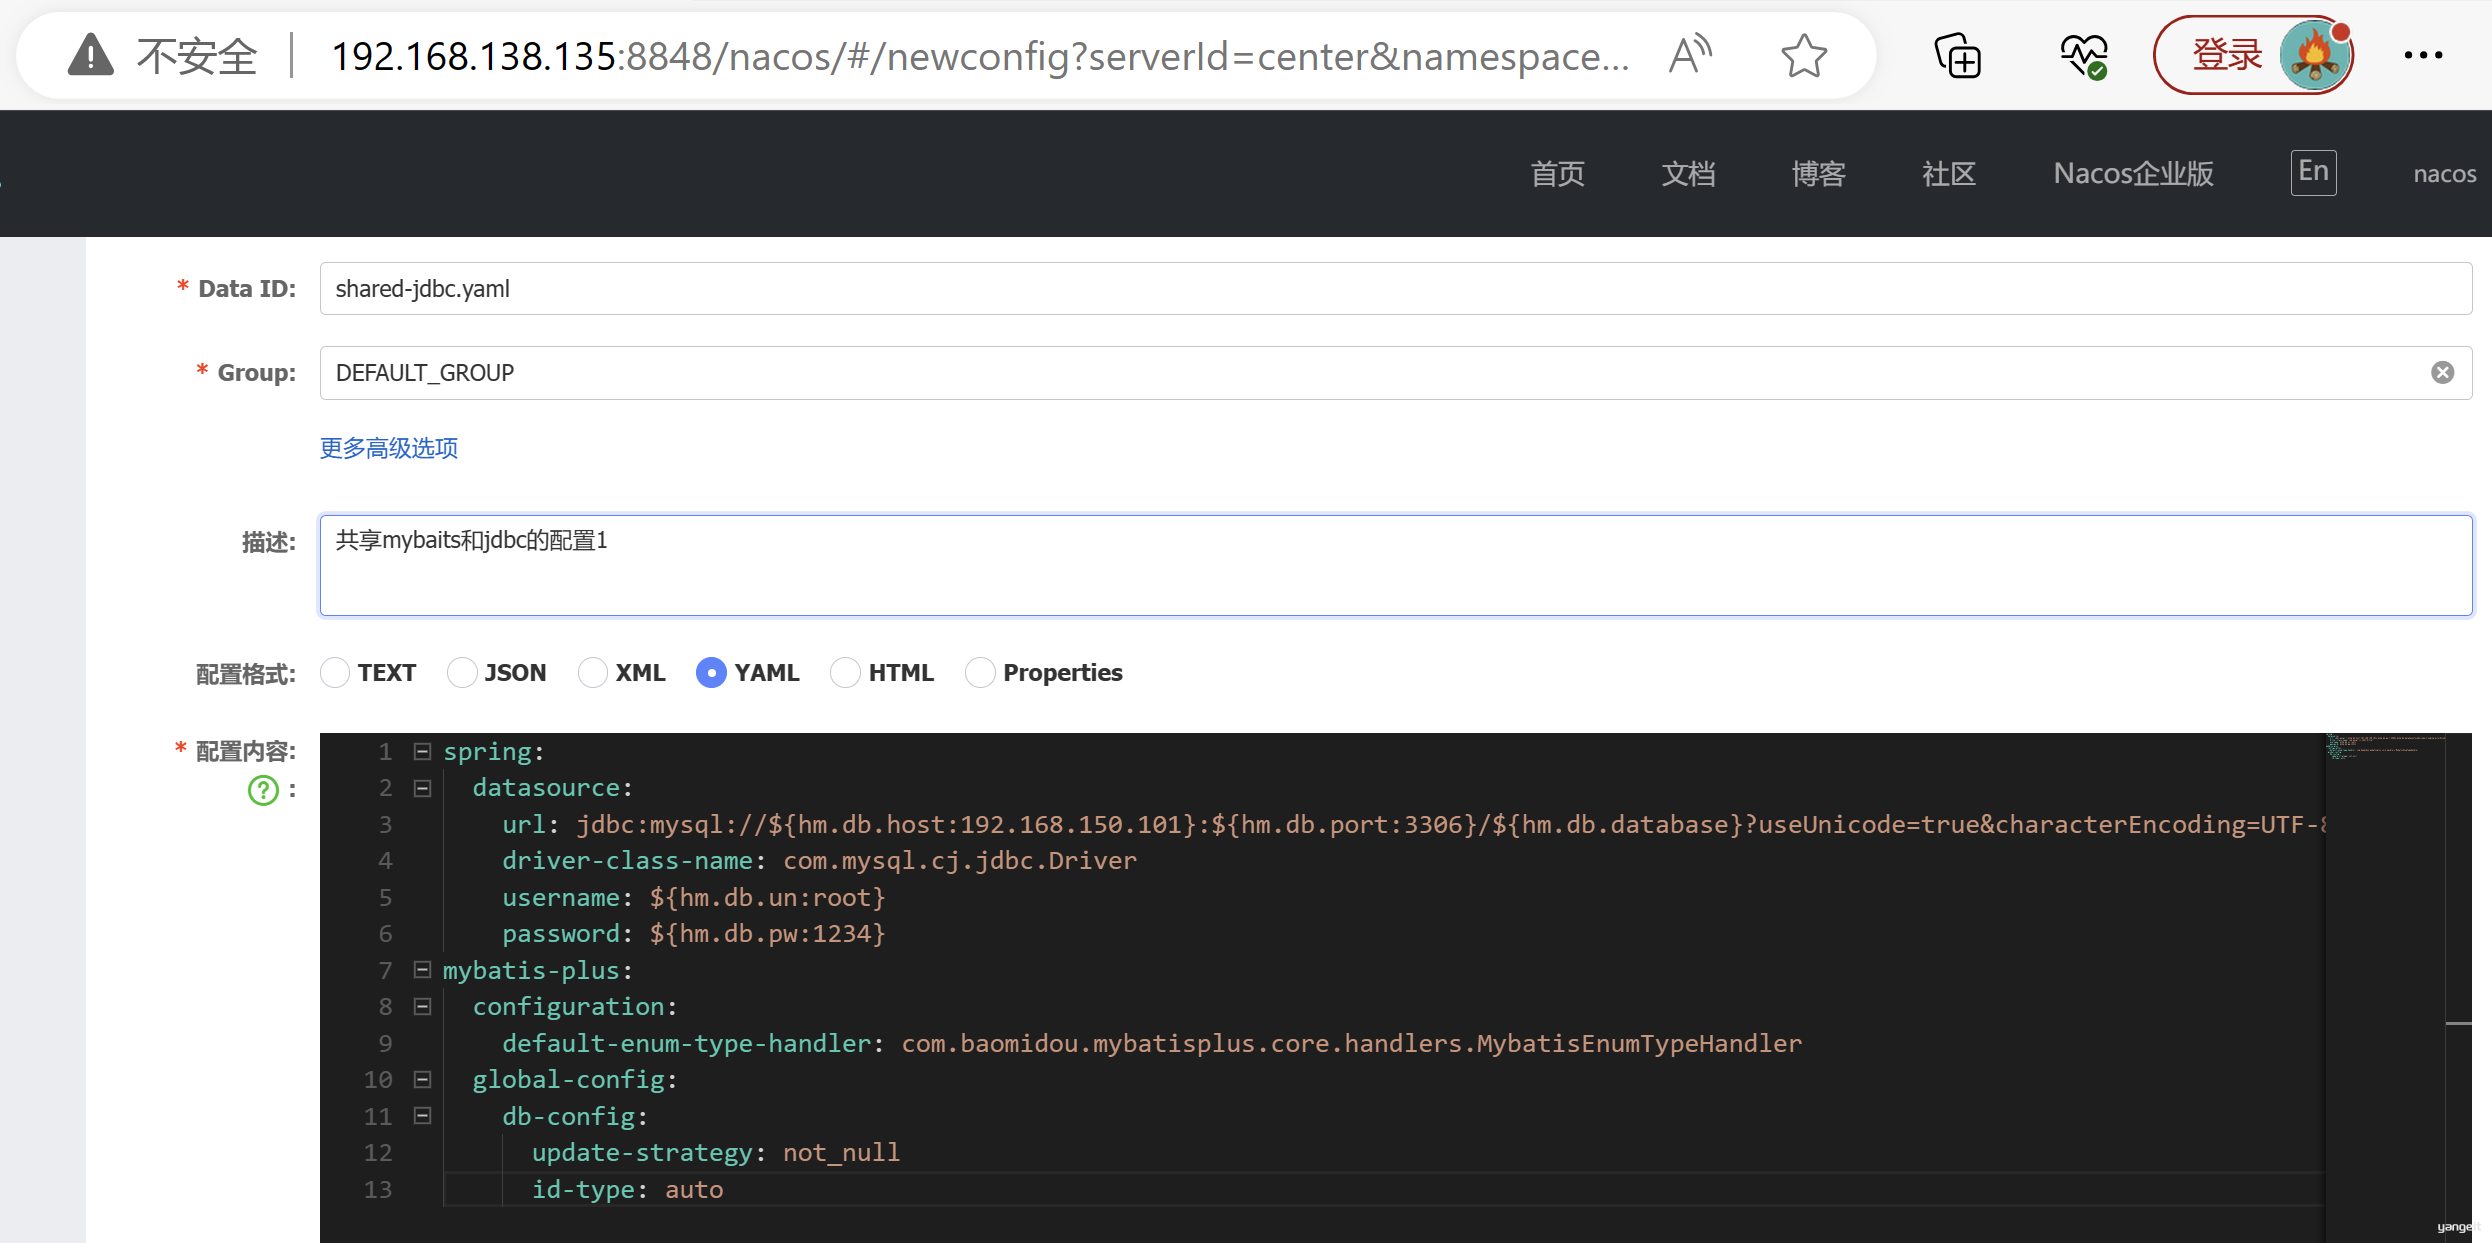Open browser settings and more menu

point(2423,55)
